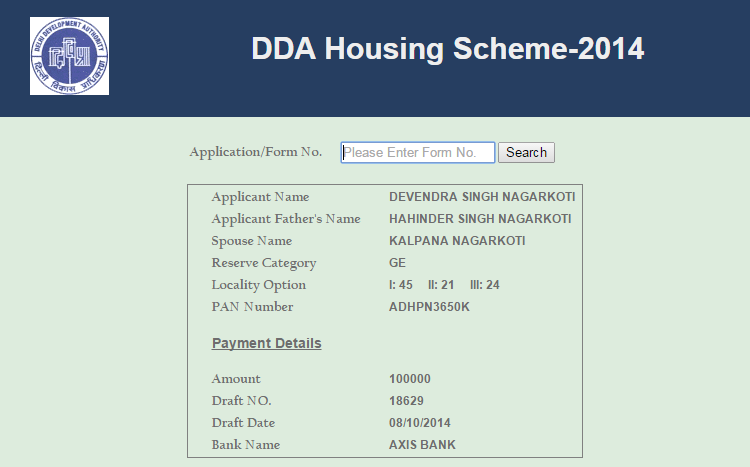The height and width of the screenshot is (467, 750).
Task: Select the Payment Details heading
Action: 266,343
